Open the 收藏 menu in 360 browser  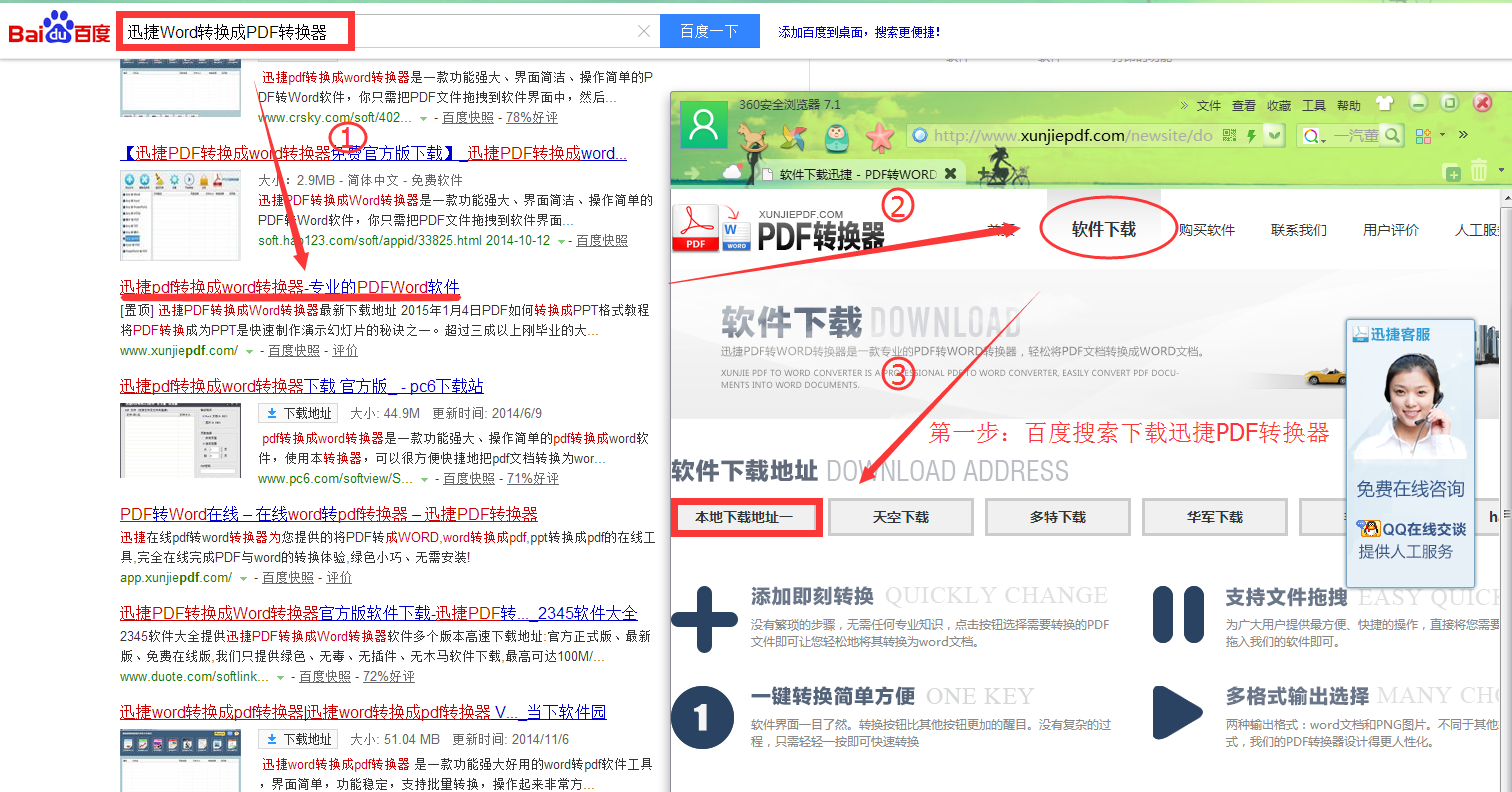1279,105
